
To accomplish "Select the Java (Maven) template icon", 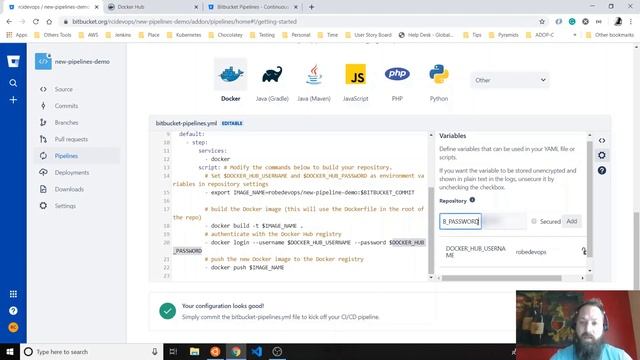I will pyautogui.click(x=314, y=75).
